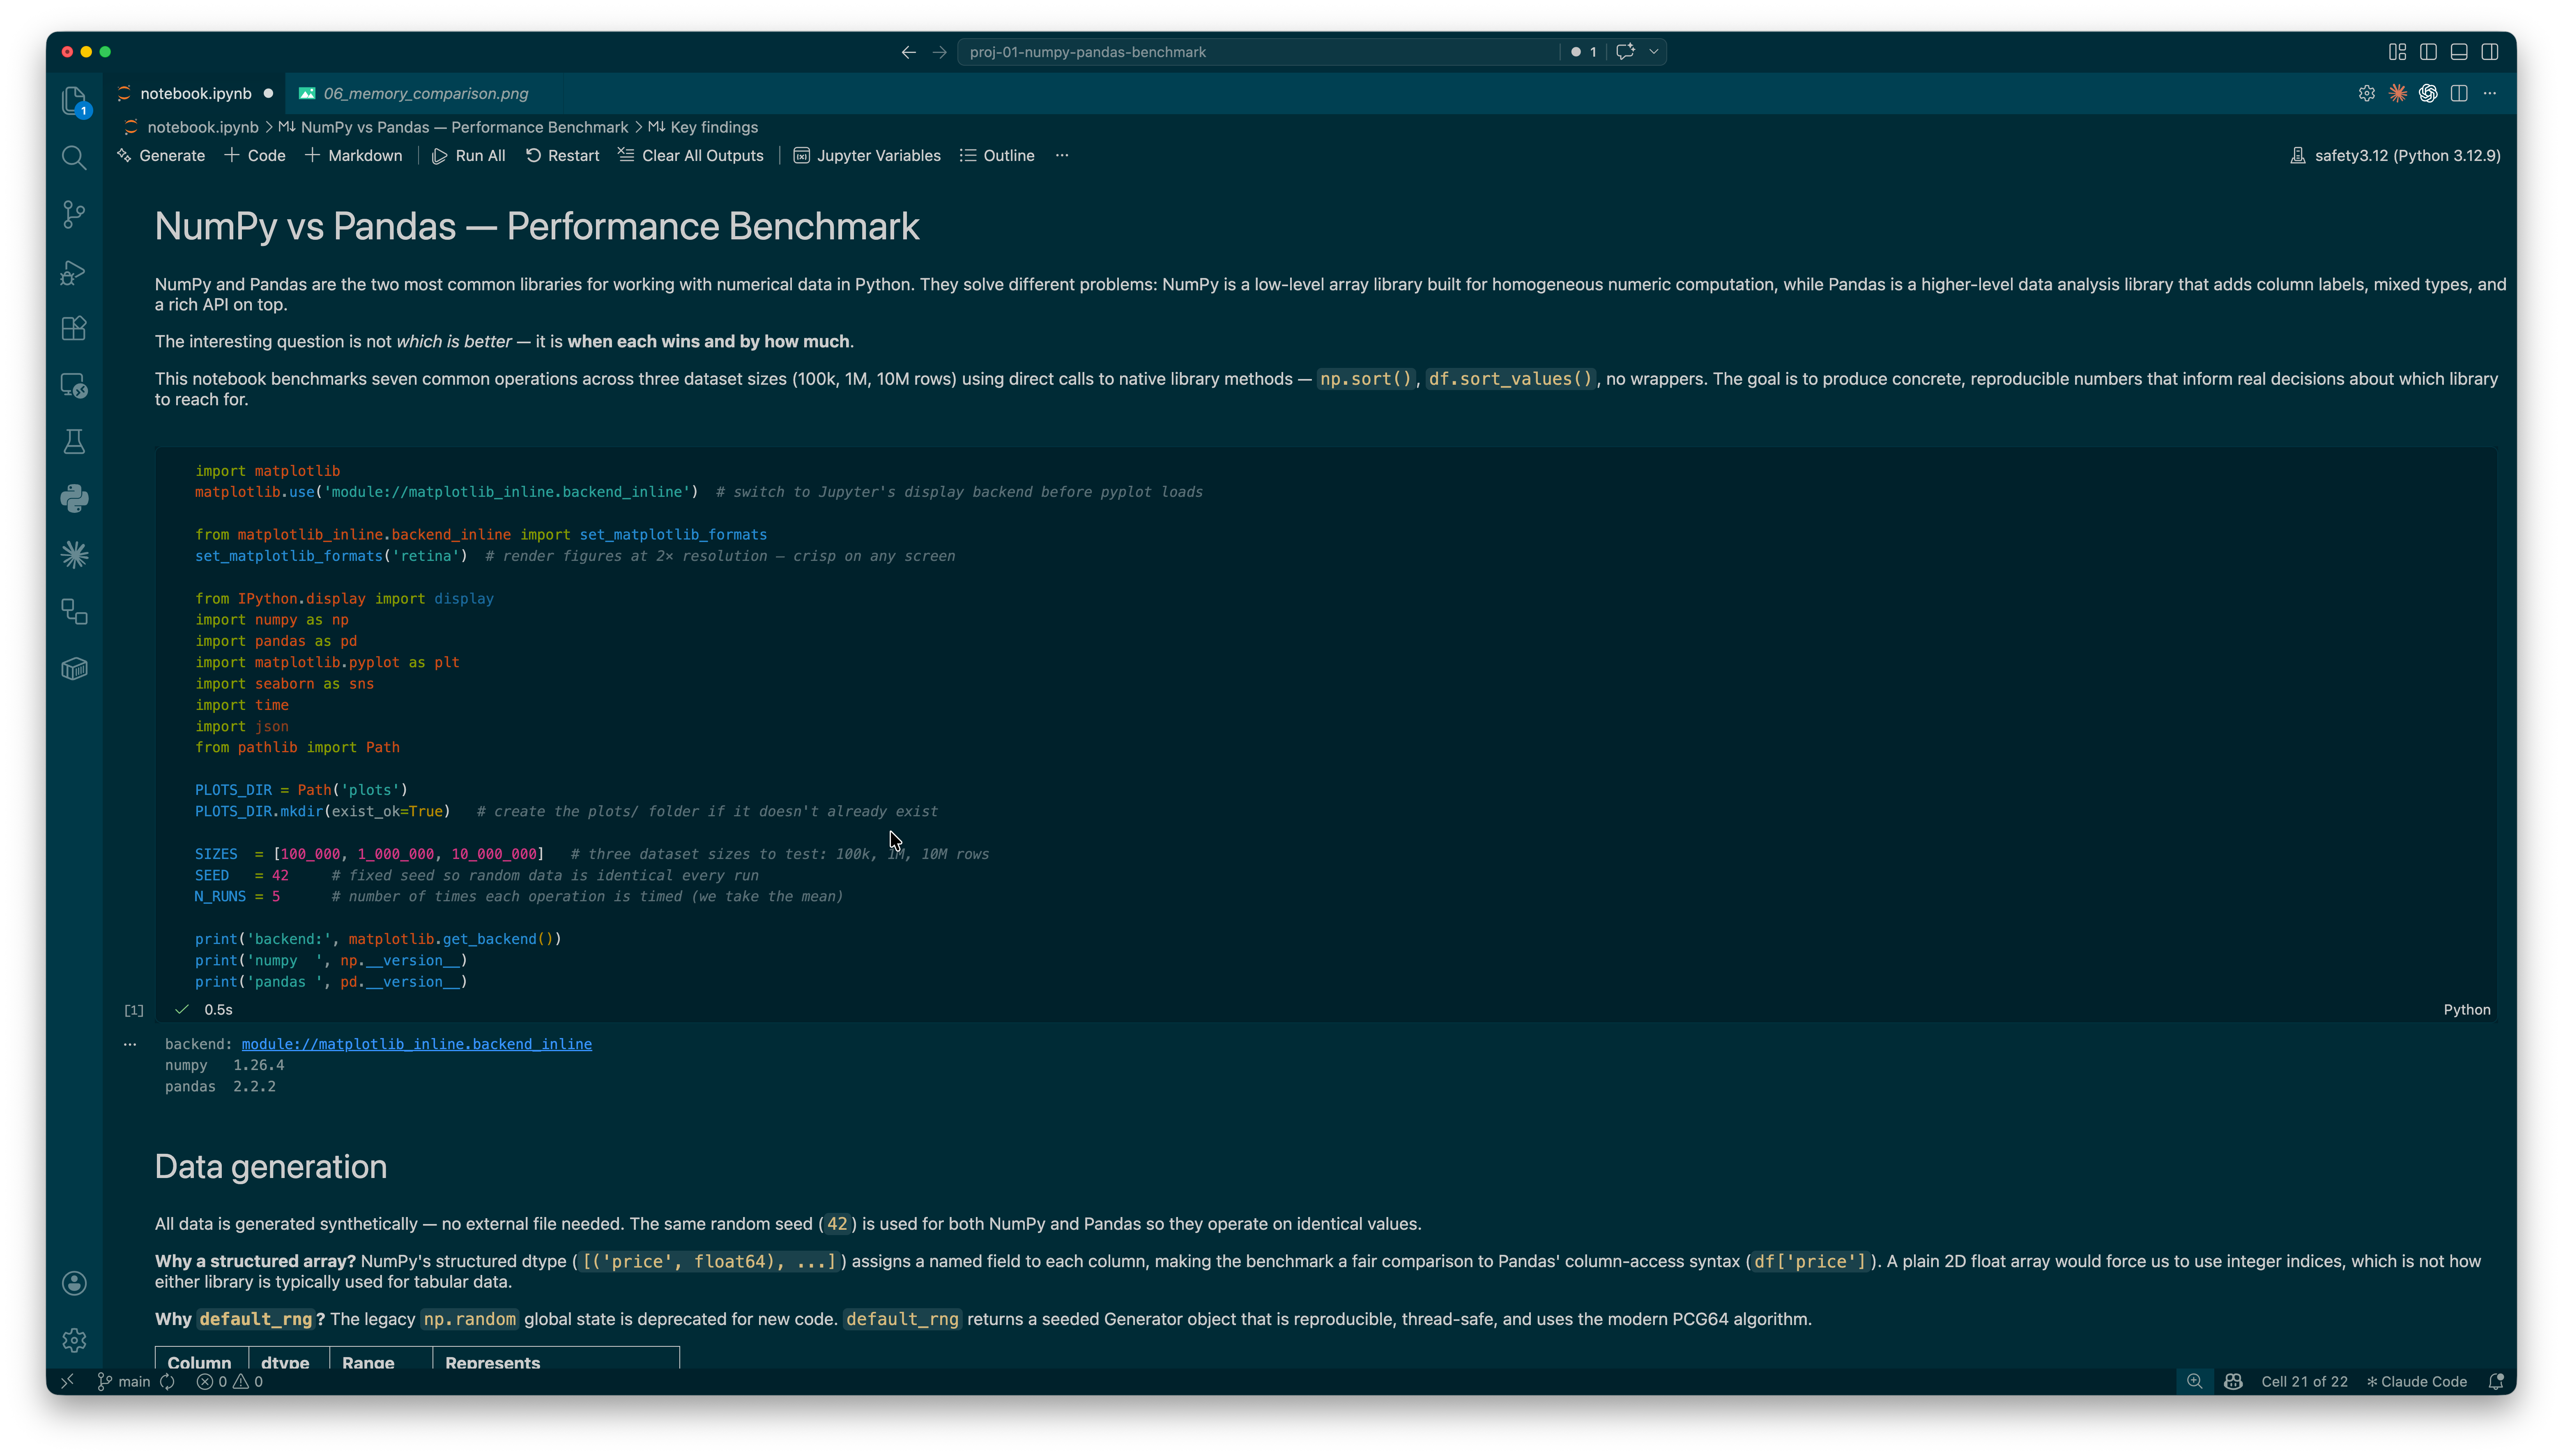This screenshot has height=1456, width=2563.
Task: Open cell output actions ellipsis menu
Action: (130, 1044)
